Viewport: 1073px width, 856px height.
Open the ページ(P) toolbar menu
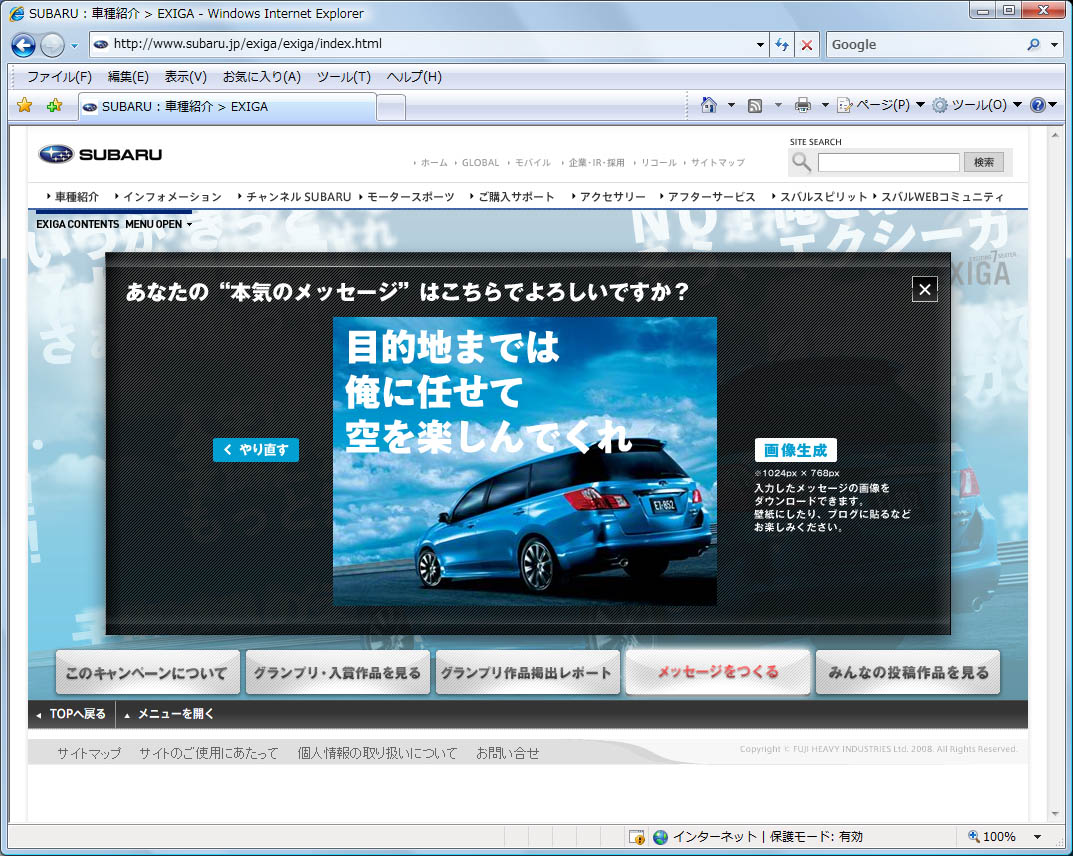pyautogui.click(x=881, y=105)
